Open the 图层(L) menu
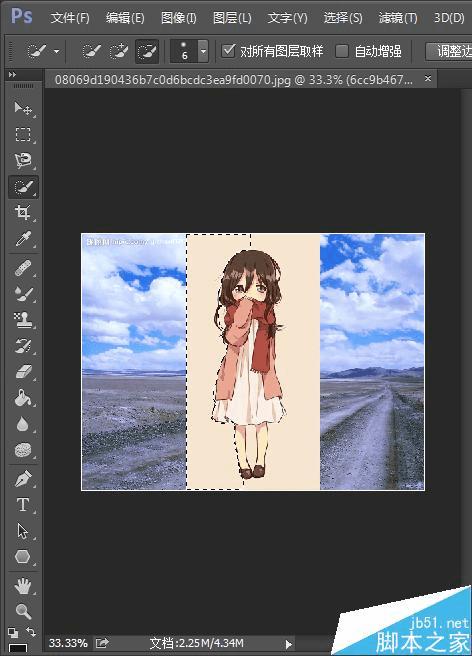472x656 pixels. coord(232,18)
